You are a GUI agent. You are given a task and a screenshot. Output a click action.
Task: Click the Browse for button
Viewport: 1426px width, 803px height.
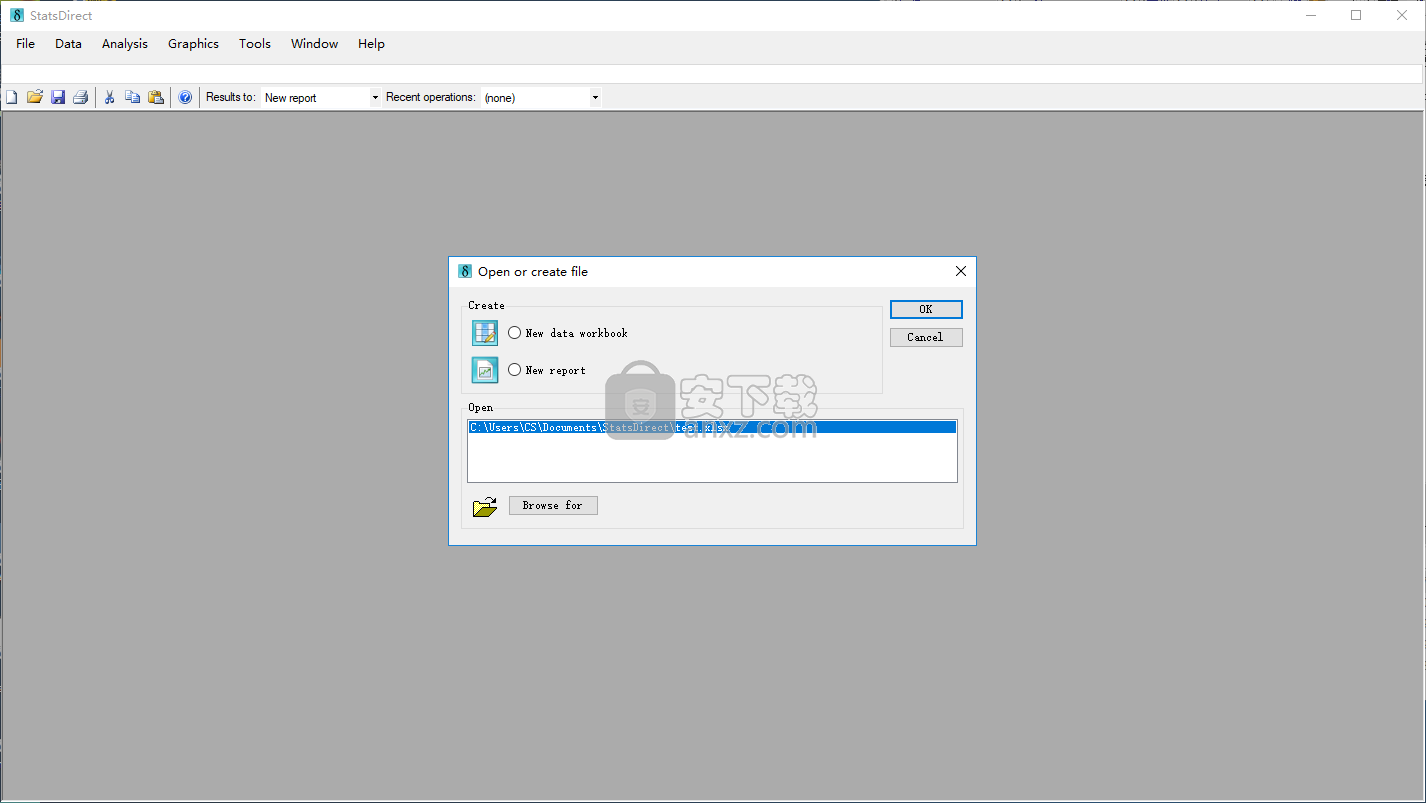(x=553, y=505)
